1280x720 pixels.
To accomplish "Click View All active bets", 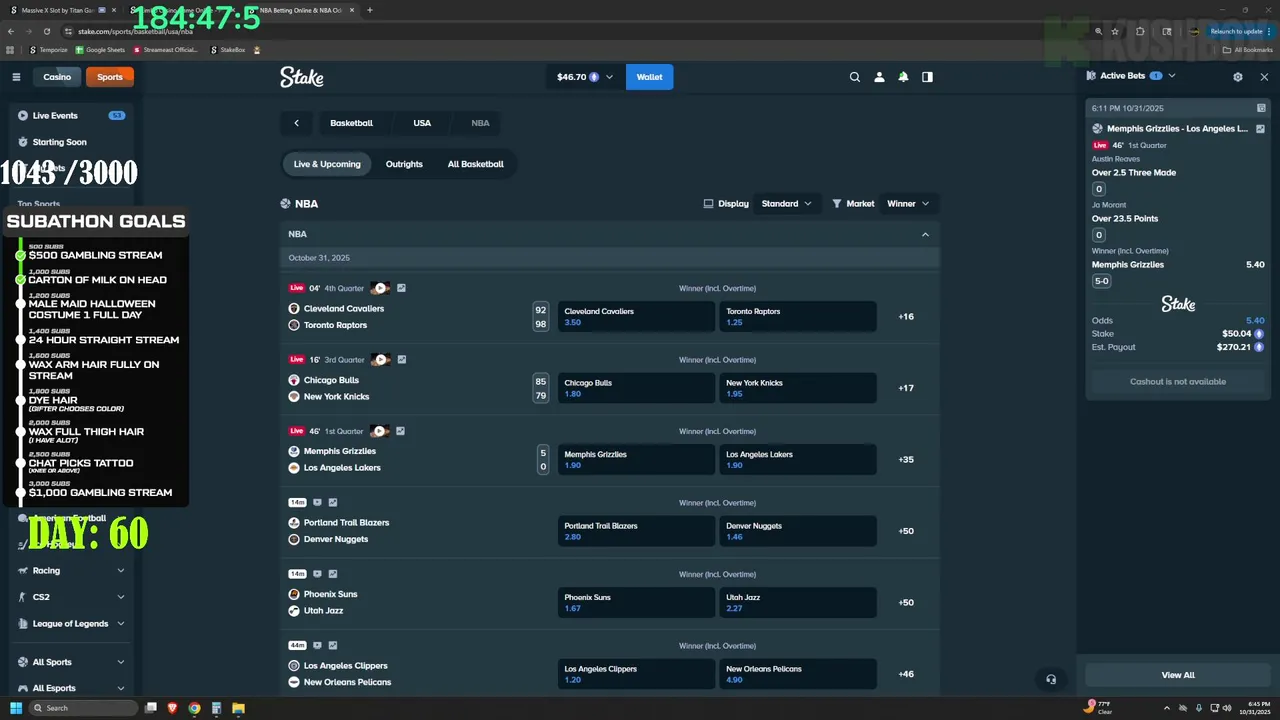I will click(1178, 675).
